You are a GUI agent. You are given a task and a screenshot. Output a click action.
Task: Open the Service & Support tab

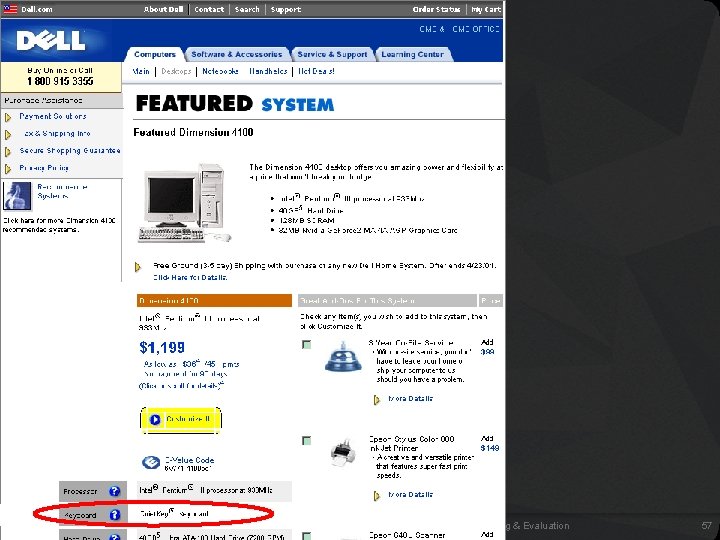click(x=332, y=54)
